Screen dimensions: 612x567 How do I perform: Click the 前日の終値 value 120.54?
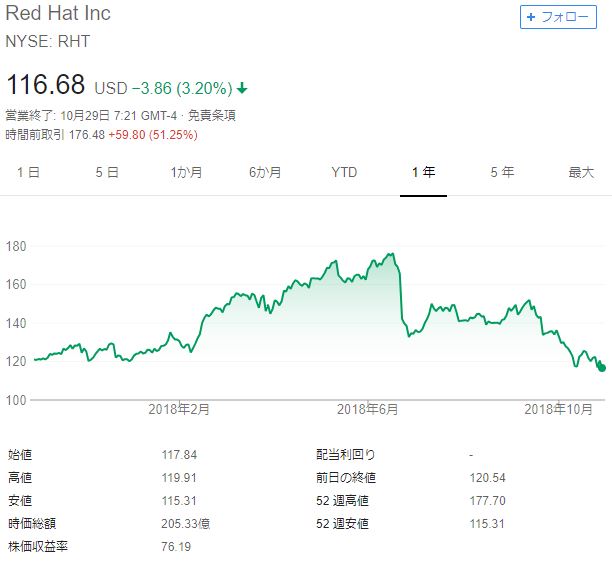[487, 478]
